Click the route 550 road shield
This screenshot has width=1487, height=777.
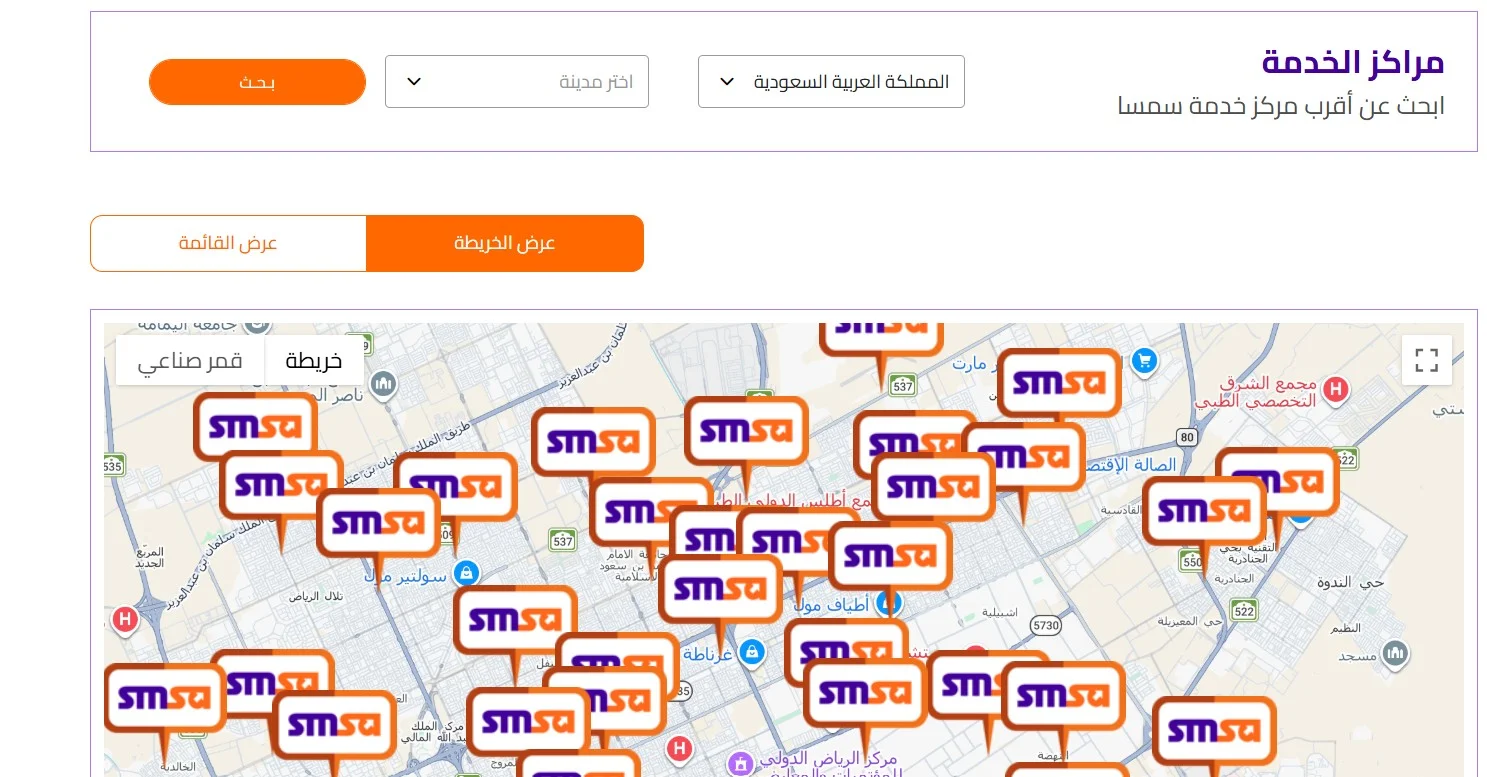1192,562
